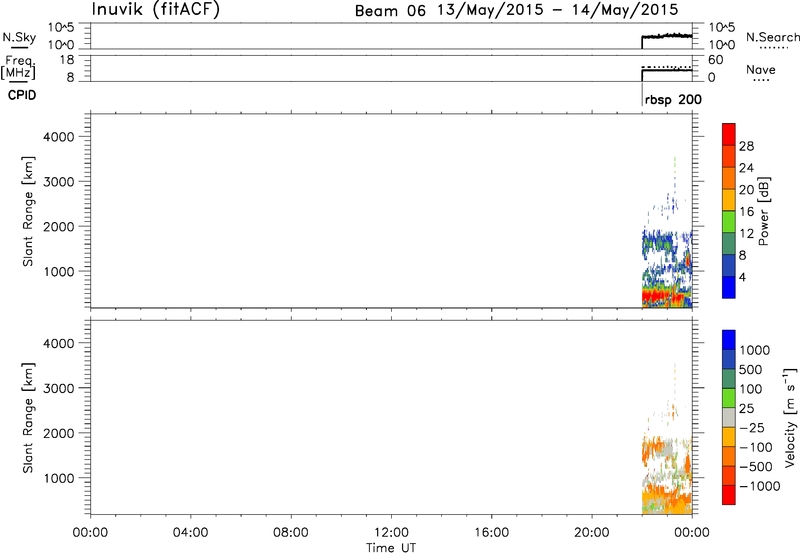Screen dimensions: 800x554
Task: Click the red top segment of Power colorbar
Action: (729, 134)
